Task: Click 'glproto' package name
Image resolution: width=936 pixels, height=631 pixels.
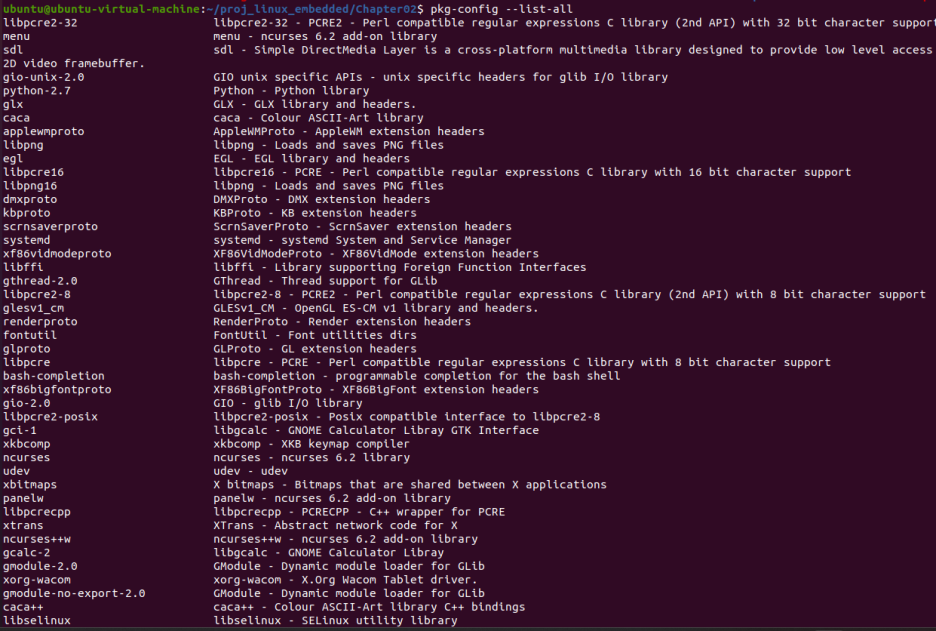Action: coord(27,349)
